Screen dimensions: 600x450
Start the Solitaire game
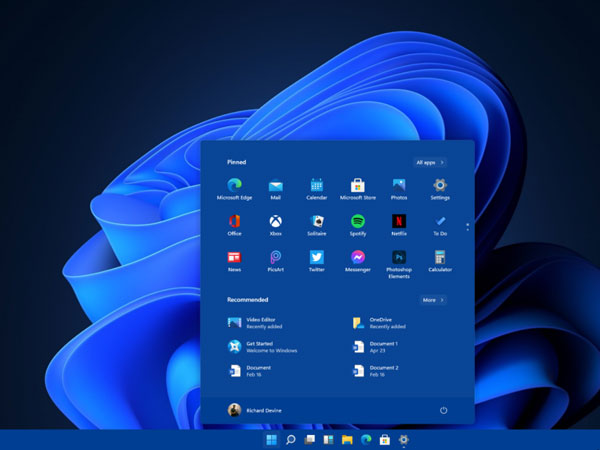click(x=316, y=225)
